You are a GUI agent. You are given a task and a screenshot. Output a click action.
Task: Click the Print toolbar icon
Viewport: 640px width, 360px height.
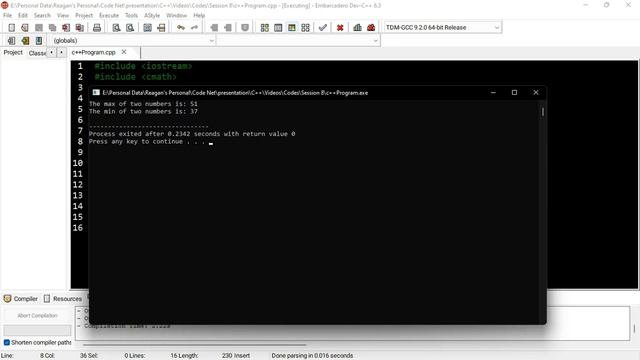tap(97, 28)
